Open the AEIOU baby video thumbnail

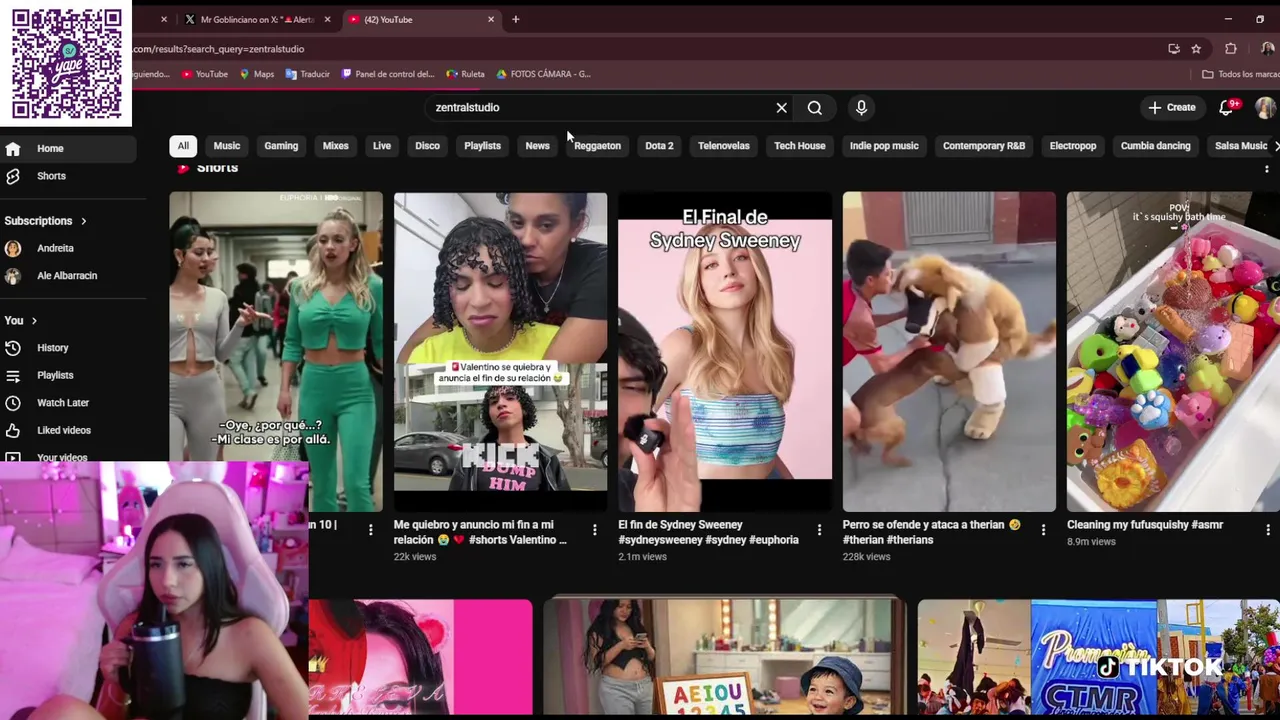coord(725,657)
